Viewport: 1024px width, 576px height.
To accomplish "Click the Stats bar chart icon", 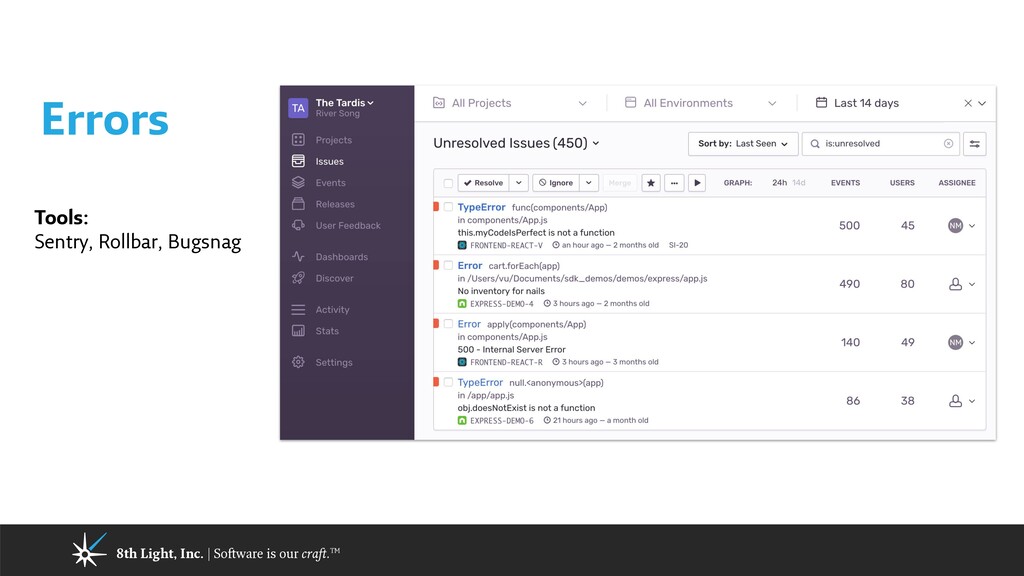I will click(x=298, y=331).
